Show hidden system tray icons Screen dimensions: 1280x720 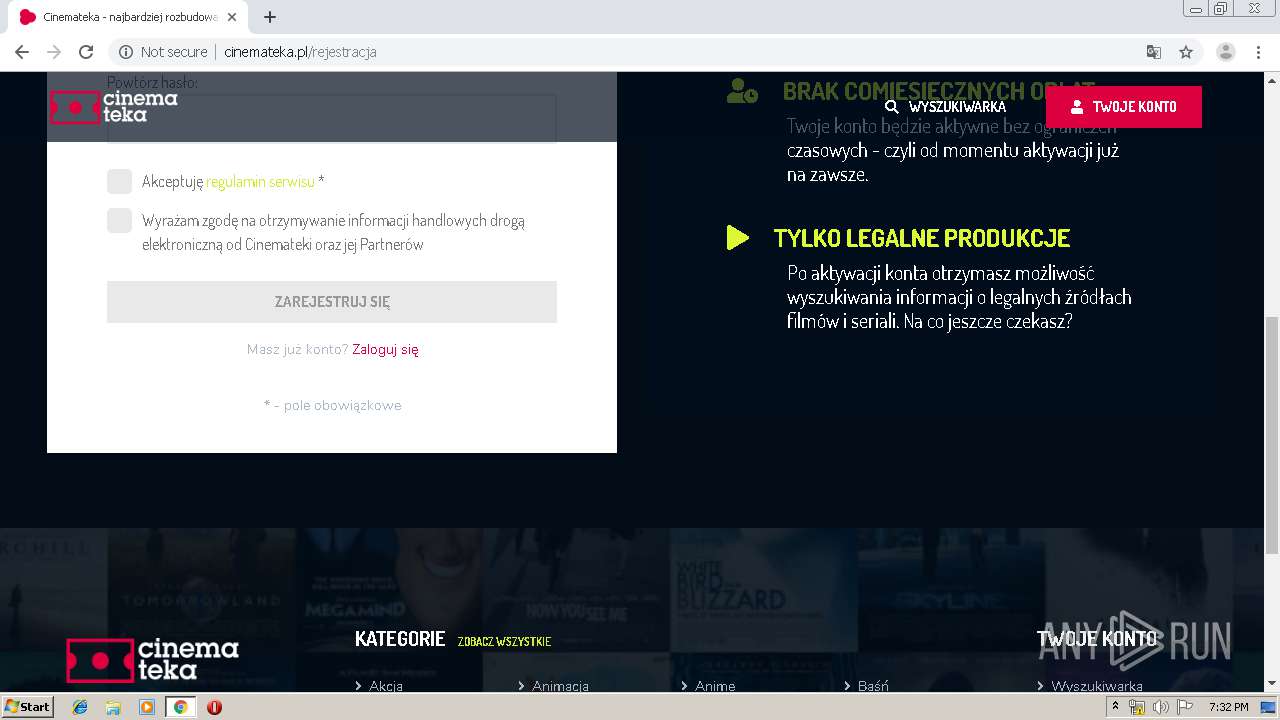click(x=1115, y=707)
